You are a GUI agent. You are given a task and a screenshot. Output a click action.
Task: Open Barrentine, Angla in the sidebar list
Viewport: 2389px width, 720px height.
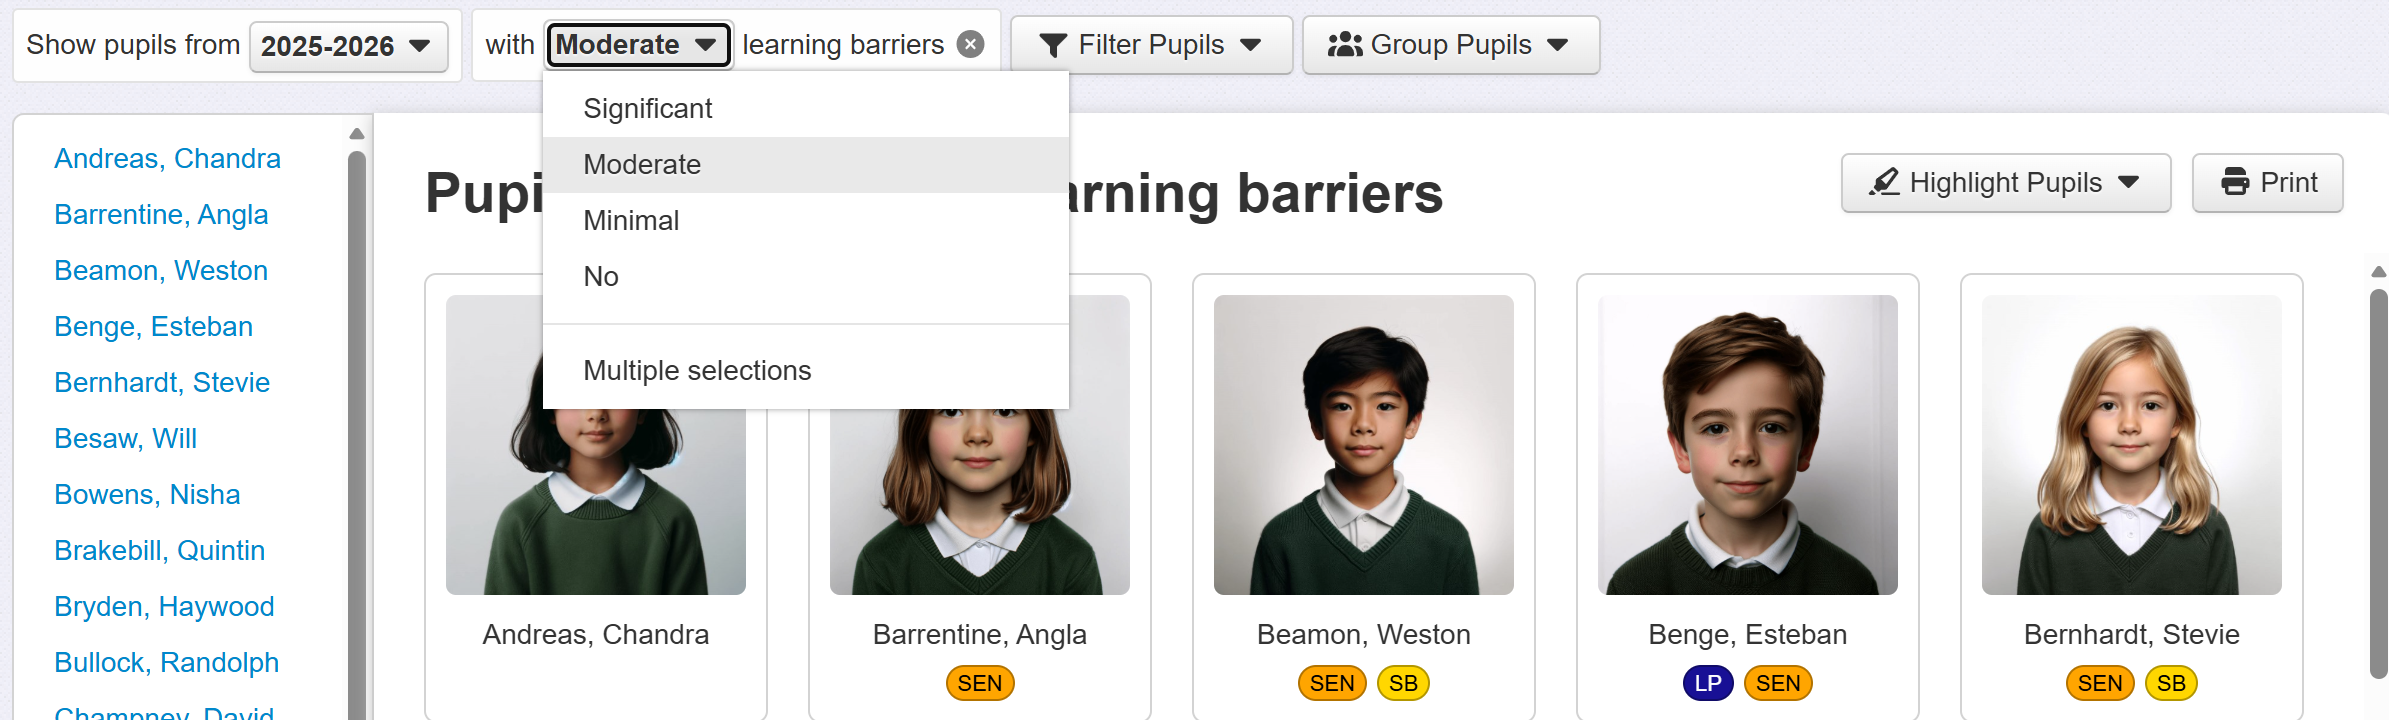(161, 214)
